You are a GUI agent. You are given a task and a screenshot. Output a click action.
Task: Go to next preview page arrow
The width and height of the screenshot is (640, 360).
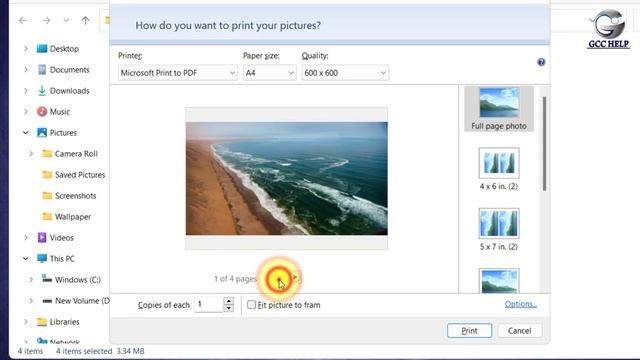coord(296,278)
